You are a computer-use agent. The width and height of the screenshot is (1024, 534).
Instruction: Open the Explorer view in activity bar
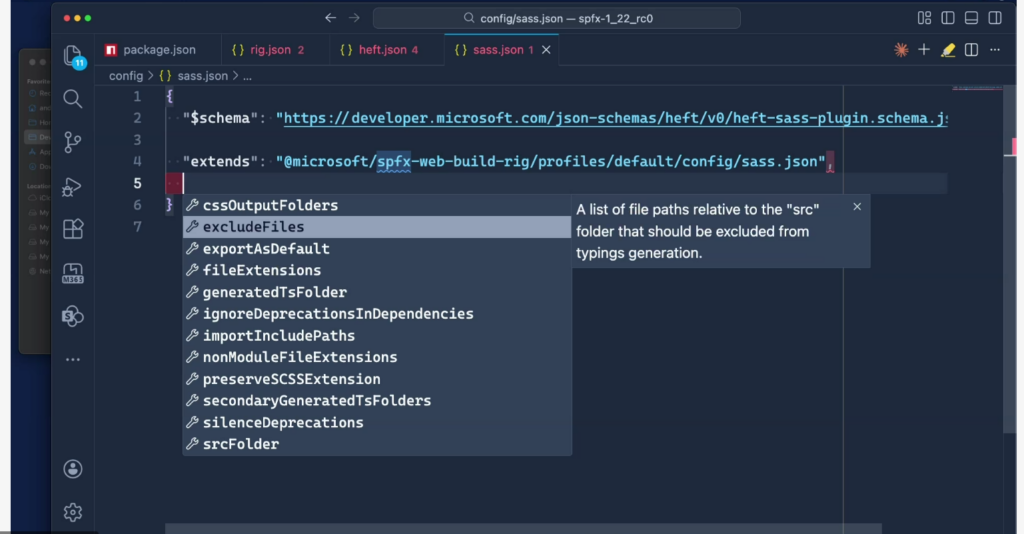72,55
